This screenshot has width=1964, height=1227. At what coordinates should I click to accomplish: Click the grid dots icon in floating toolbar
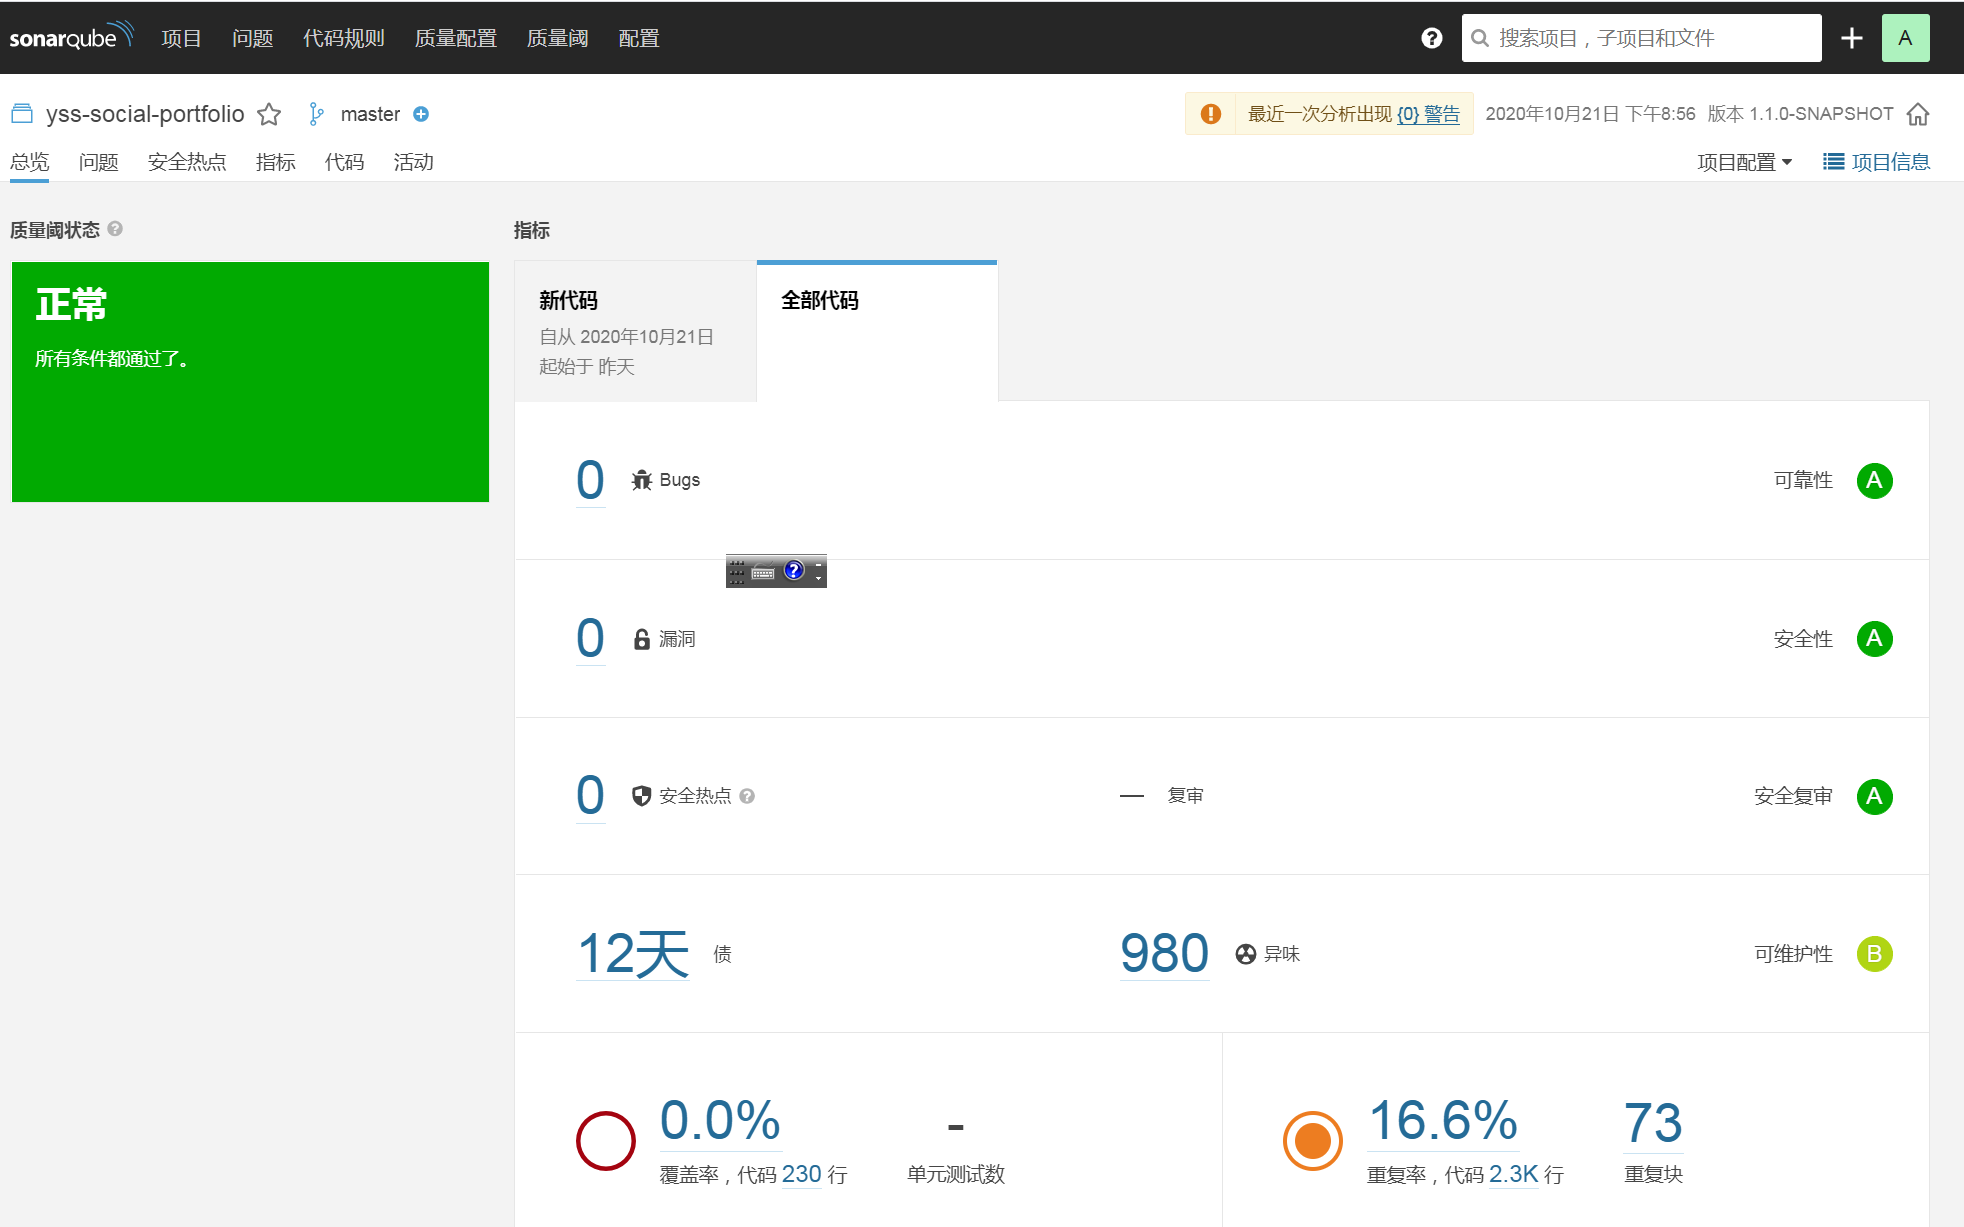click(737, 572)
